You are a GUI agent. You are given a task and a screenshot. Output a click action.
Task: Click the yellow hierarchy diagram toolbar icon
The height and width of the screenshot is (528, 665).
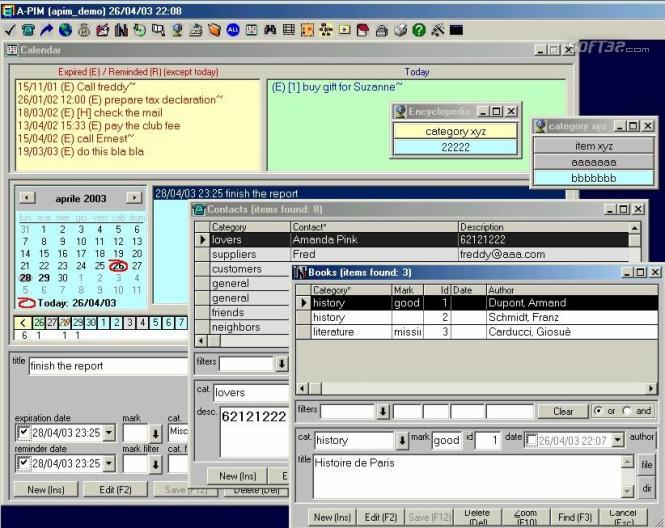point(326,30)
